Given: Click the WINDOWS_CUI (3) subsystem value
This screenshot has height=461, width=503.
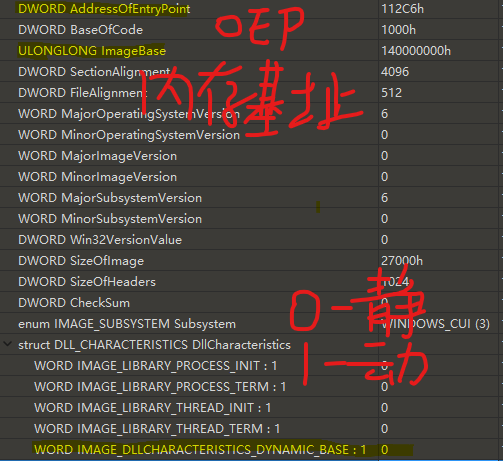Looking at the screenshot, I should [435, 324].
